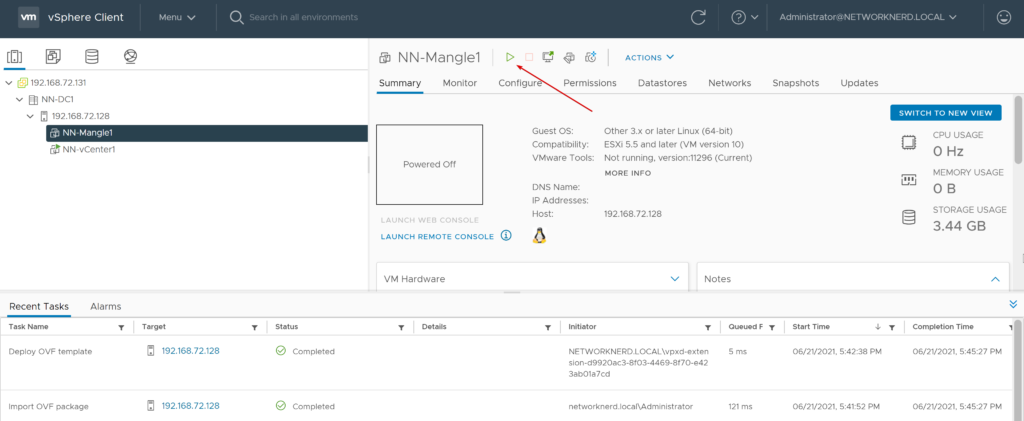Power on the NN-Mangle1 VM

pos(510,57)
